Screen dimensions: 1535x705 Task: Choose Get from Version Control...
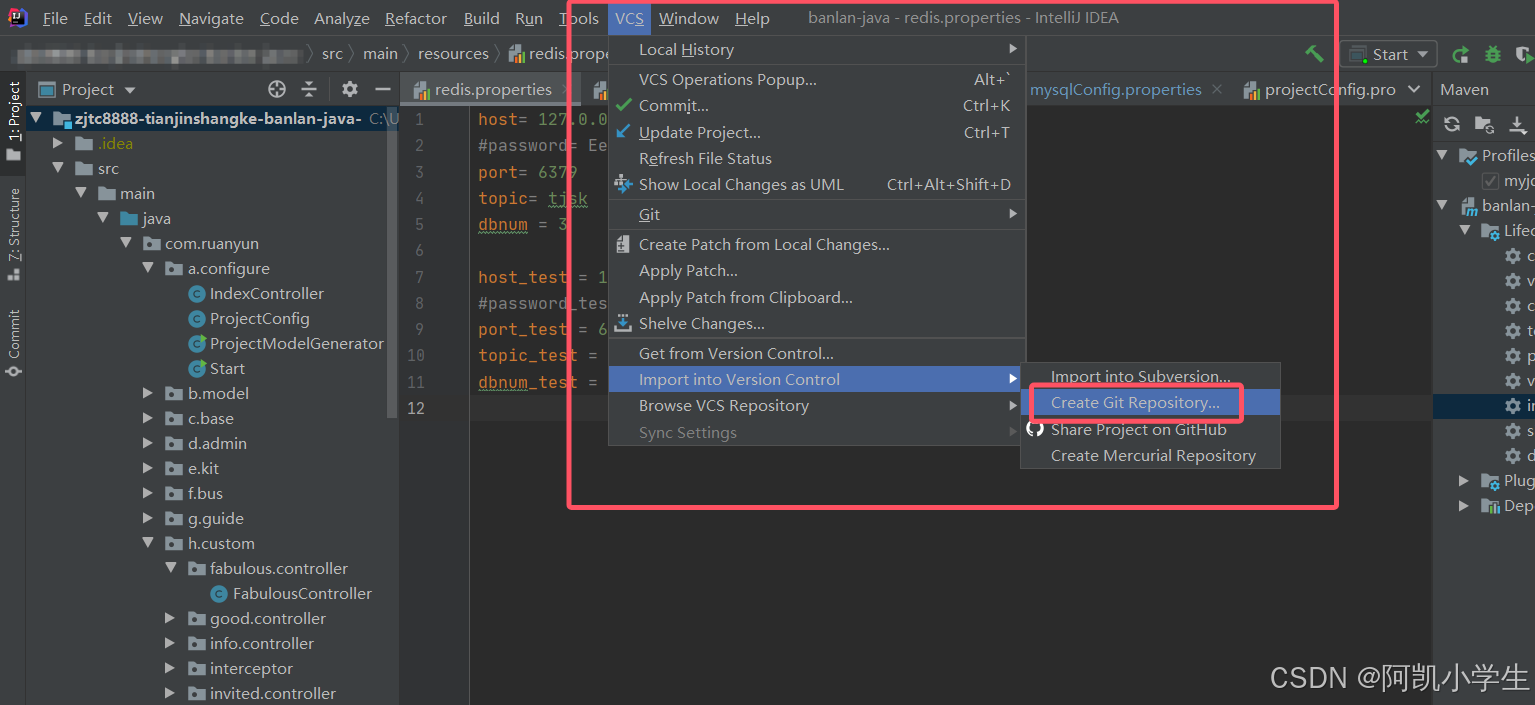pos(817,353)
